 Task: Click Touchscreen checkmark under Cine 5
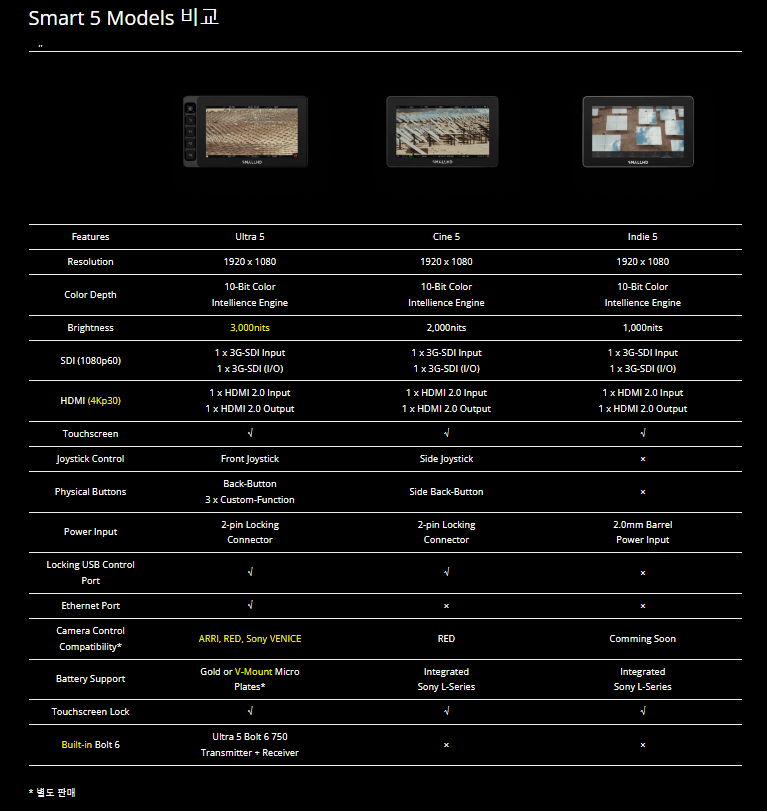[447, 433]
